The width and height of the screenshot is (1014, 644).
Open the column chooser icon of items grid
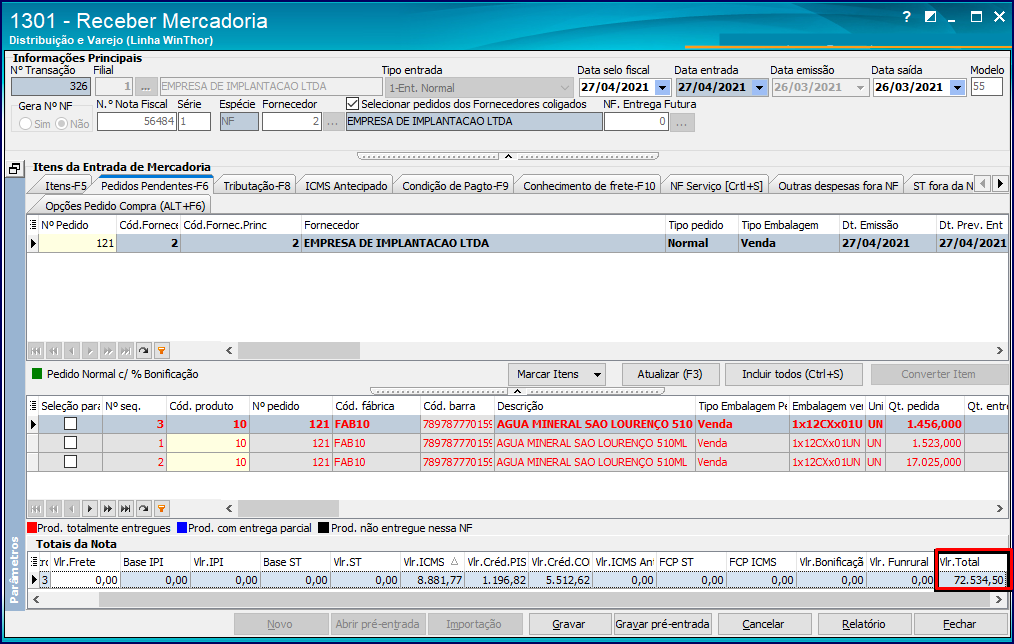coord(33,406)
